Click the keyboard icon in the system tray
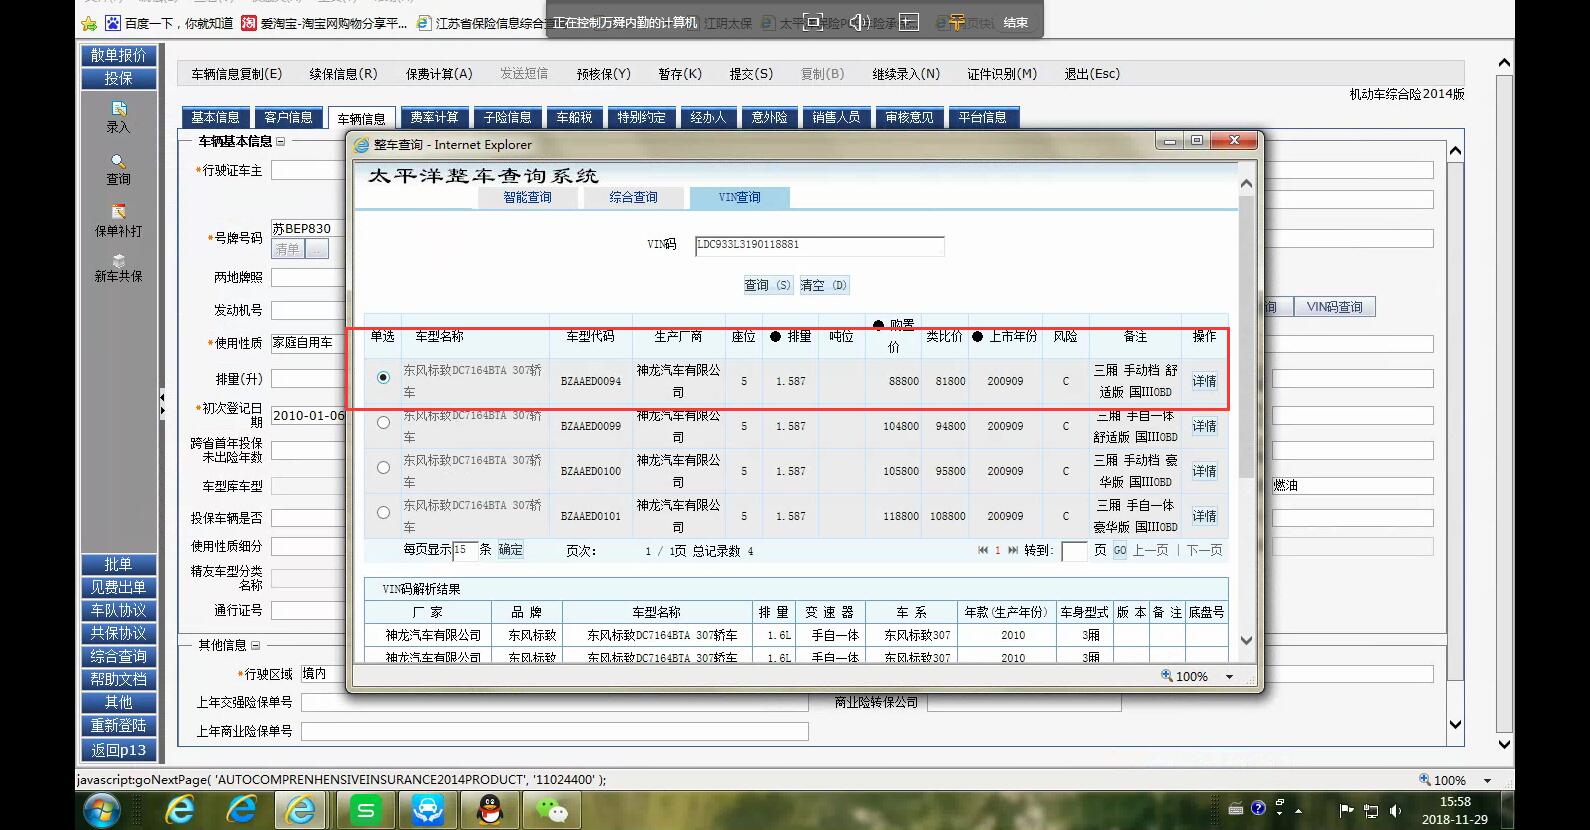Screen dimensions: 1590x830 1236,809
